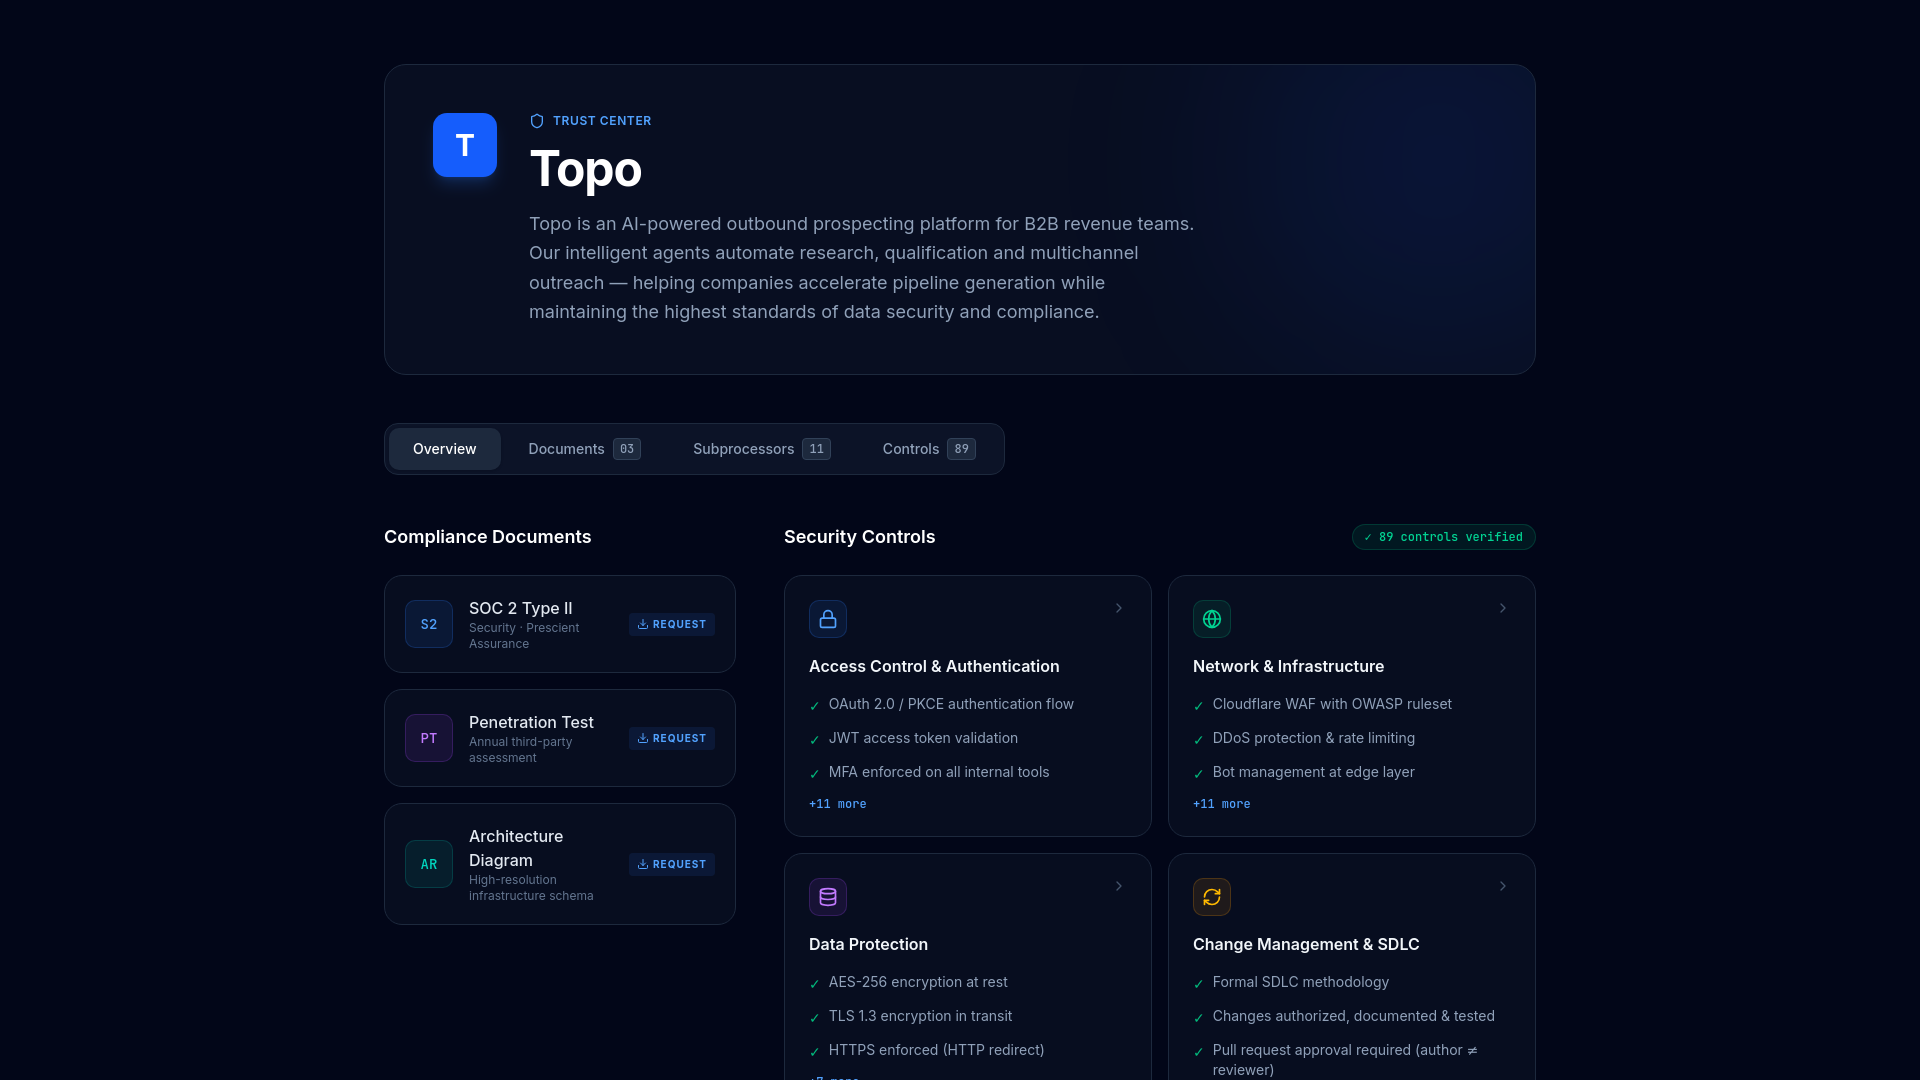The width and height of the screenshot is (1920, 1080).
Task: Click AES-256 encryption at rest item
Action: click(918, 982)
